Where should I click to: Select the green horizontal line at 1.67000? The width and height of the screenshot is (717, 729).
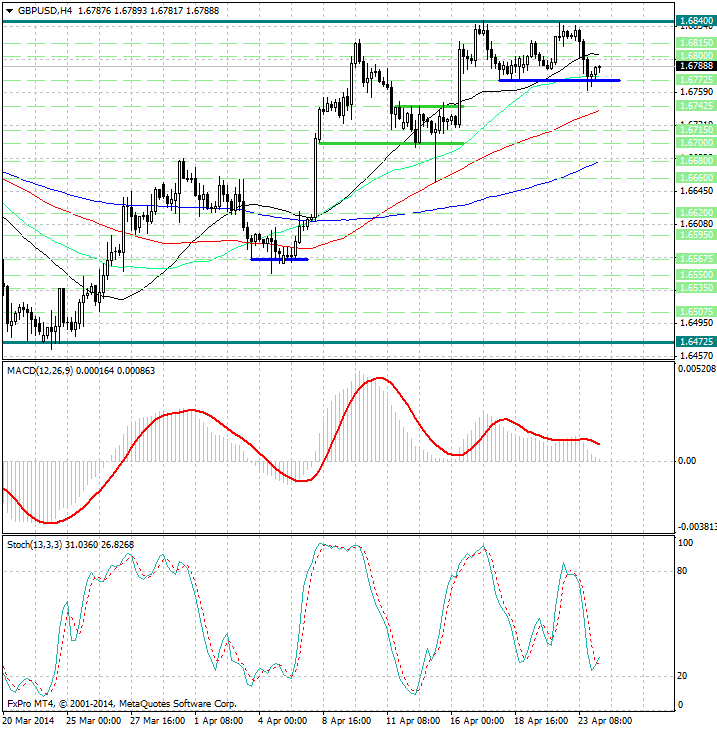point(392,143)
